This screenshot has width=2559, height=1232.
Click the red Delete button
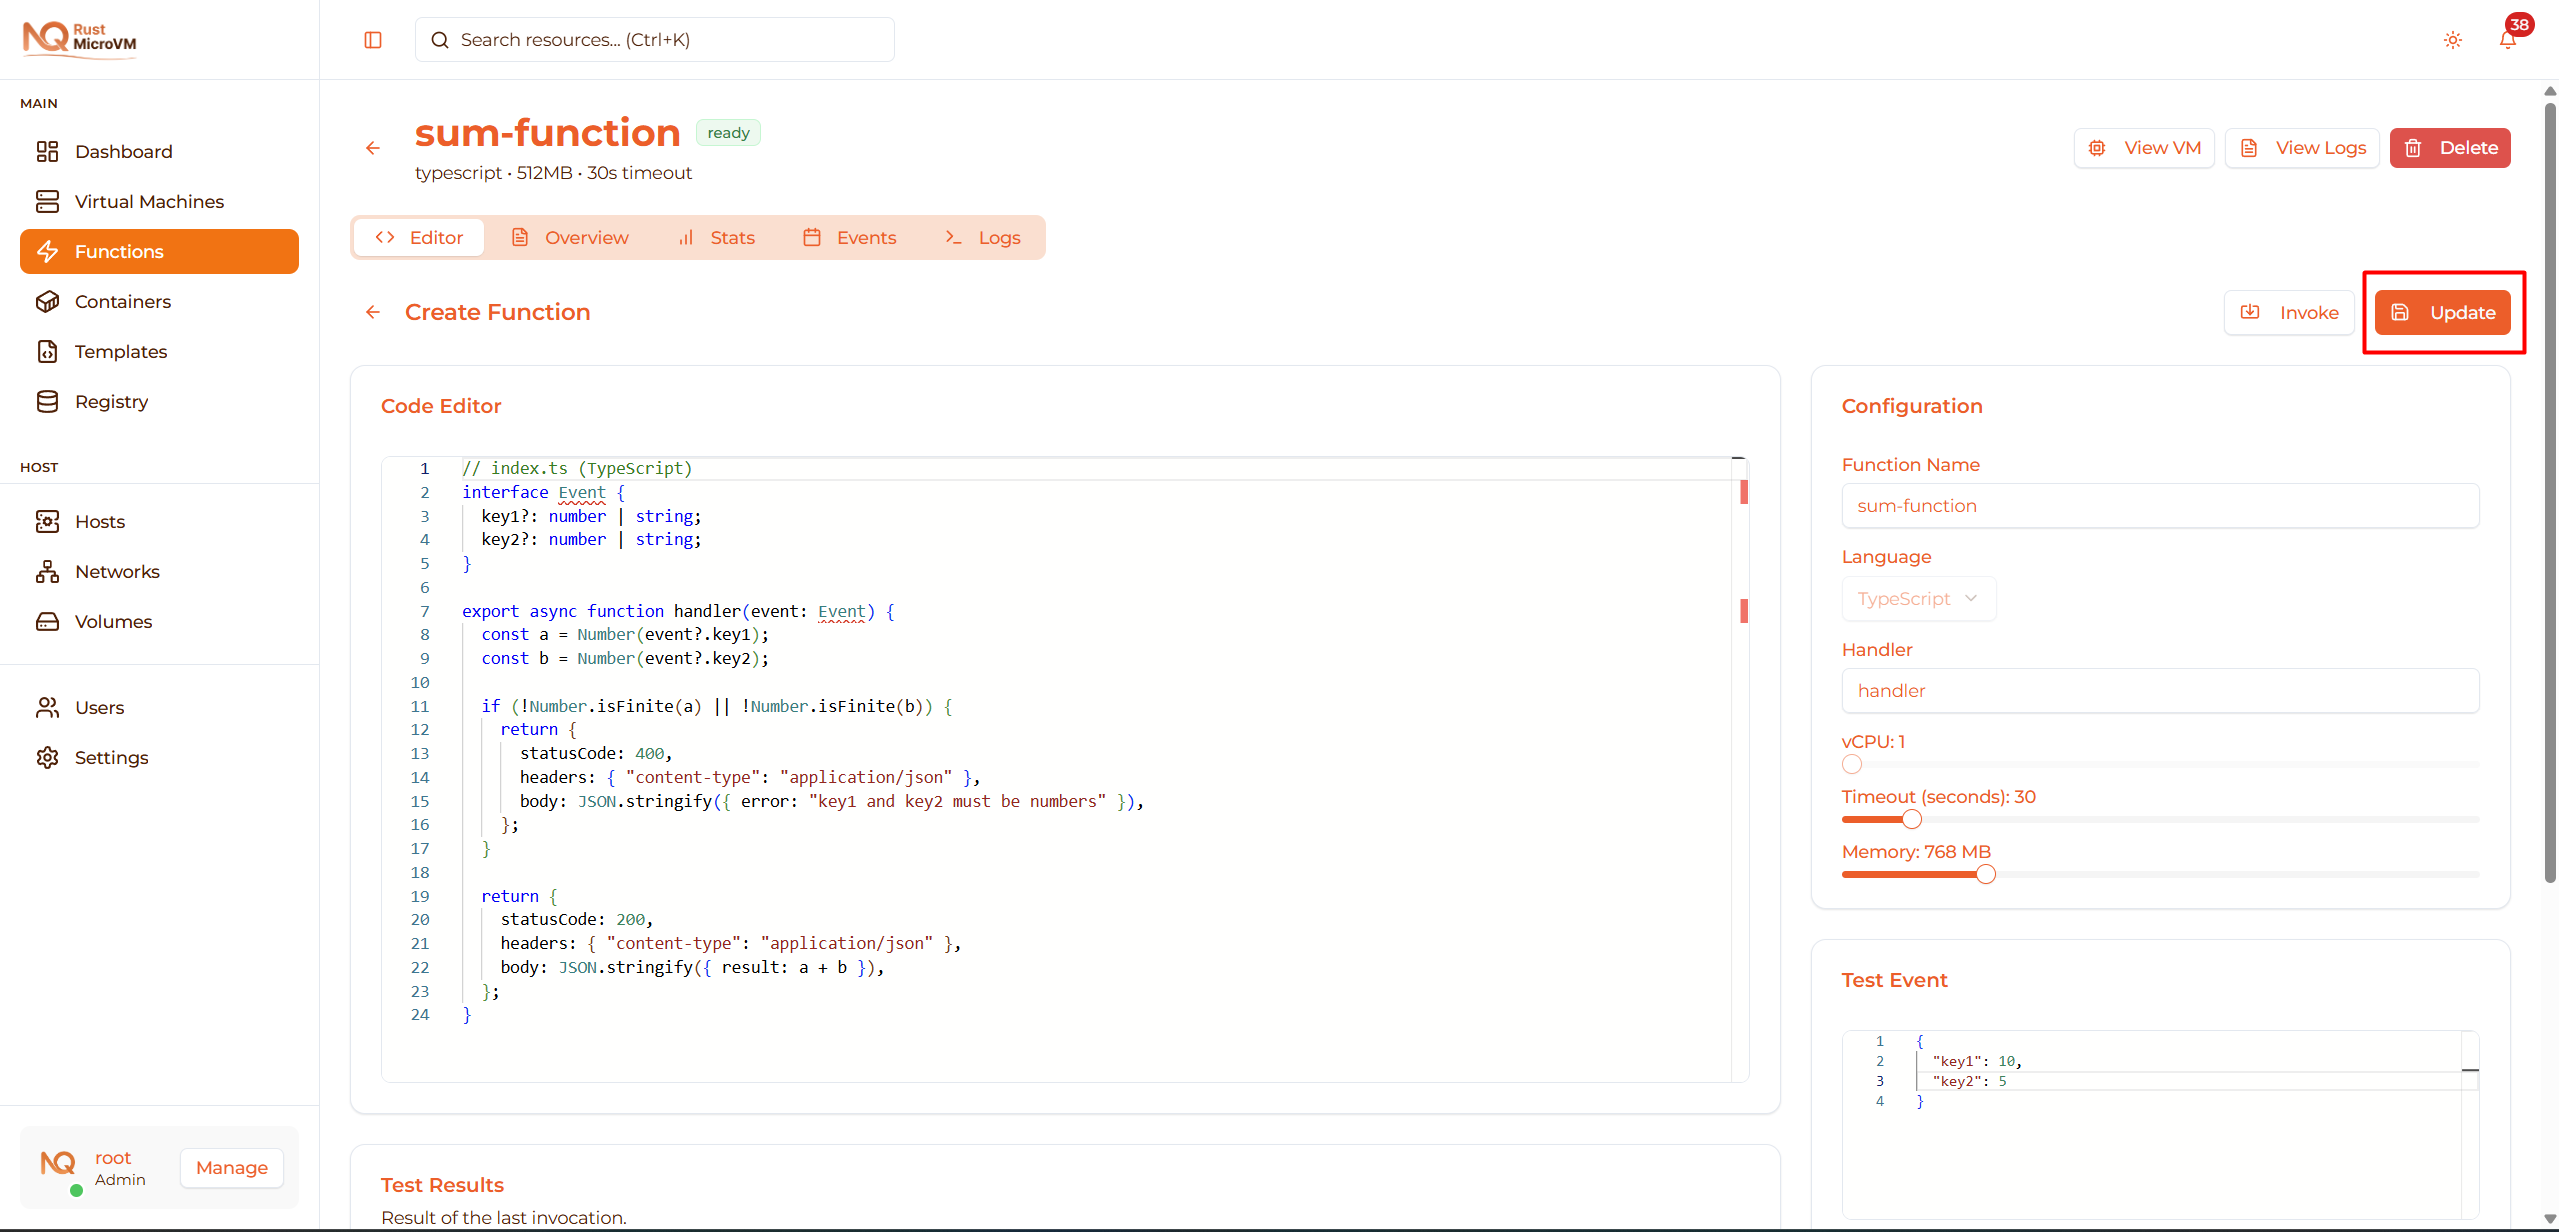(x=2449, y=148)
